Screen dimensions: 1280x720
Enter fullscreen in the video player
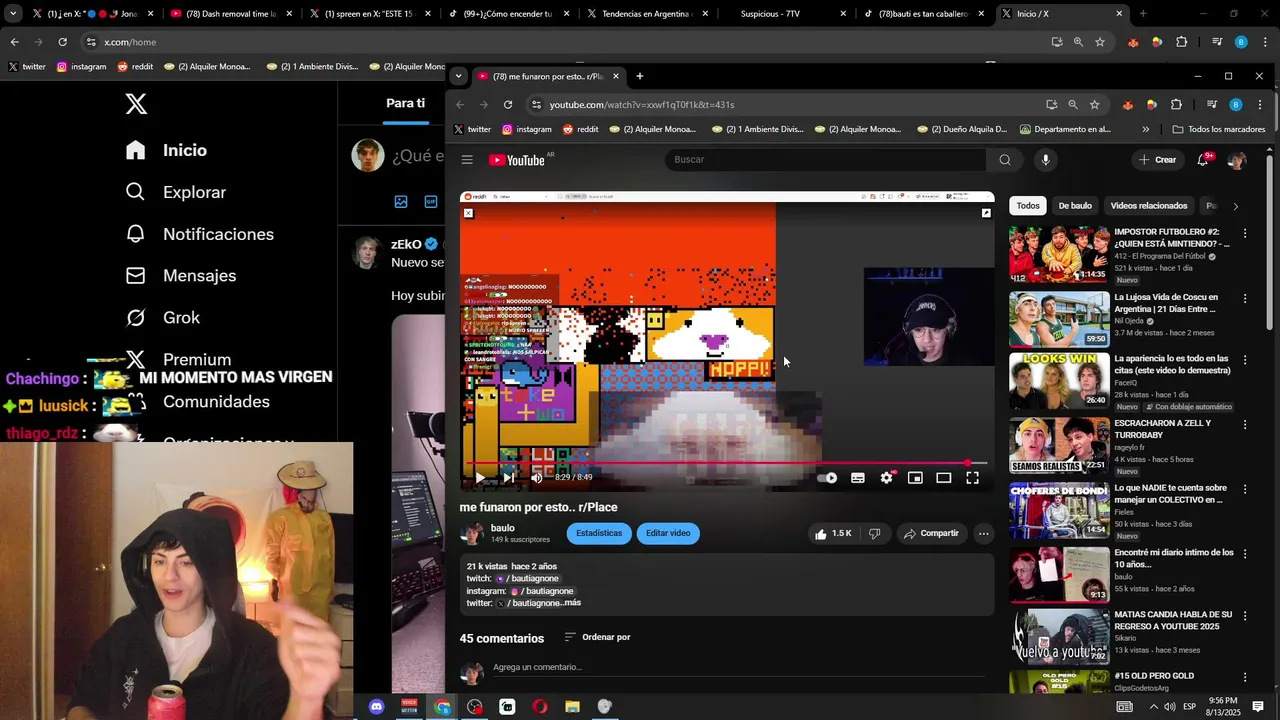[972, 478]
